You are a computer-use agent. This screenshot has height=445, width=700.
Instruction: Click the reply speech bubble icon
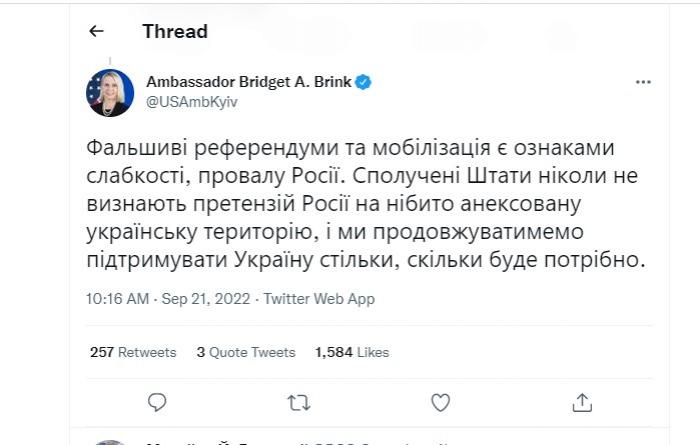(x=157, y=403)
